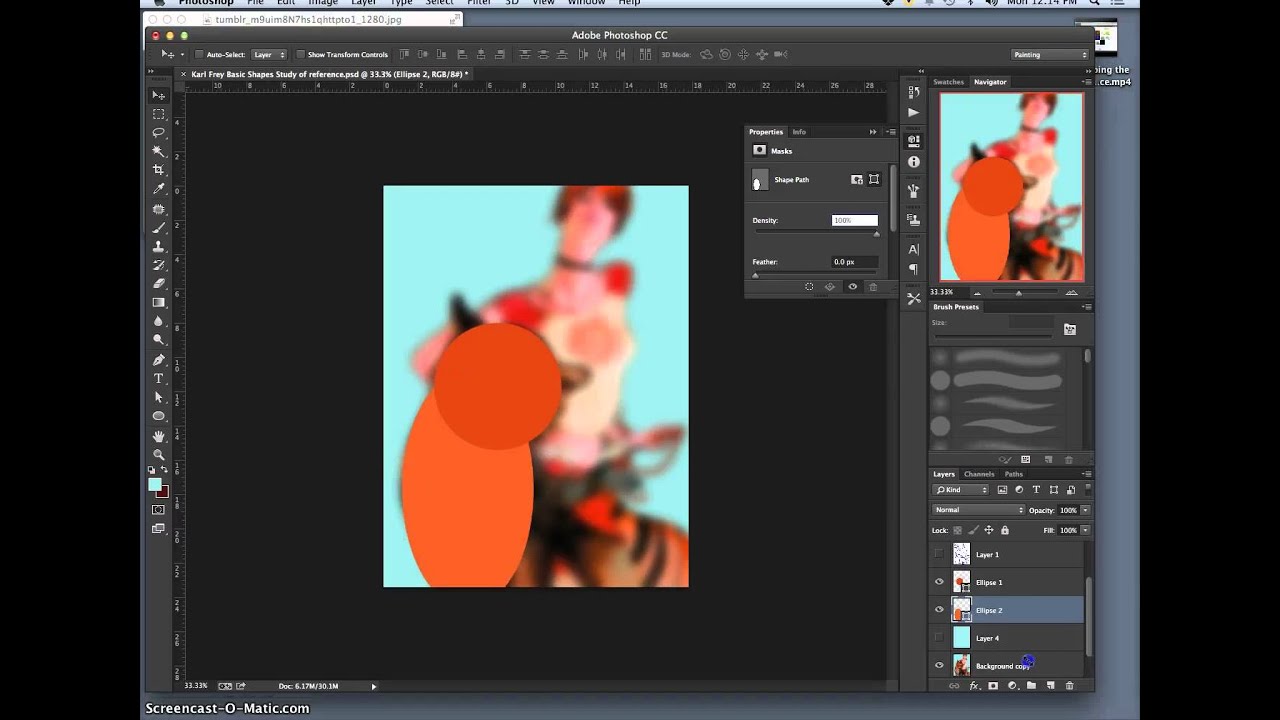Select the Brush tool
Viewport: 1280px width, 720px height.
tap(158, 227)
